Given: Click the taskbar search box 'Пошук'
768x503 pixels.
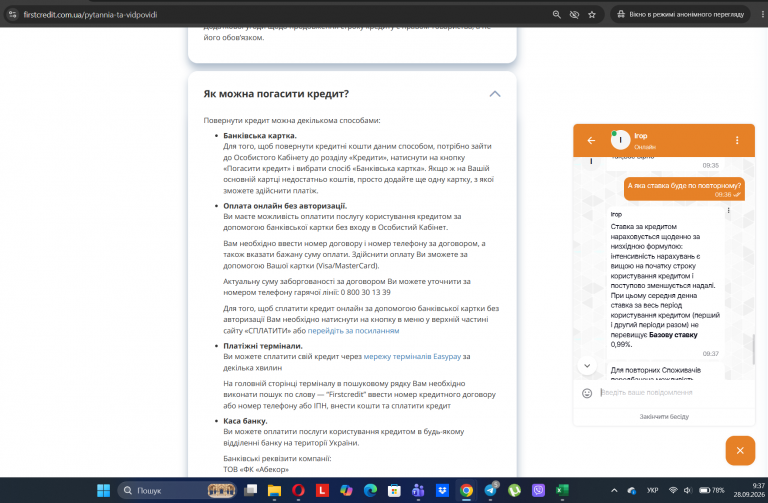Looking at the screenshot, I should (x=177, y=490).
